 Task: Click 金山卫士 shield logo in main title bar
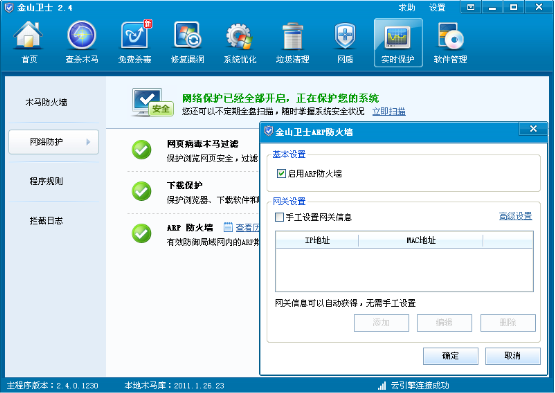coord(9,7)
